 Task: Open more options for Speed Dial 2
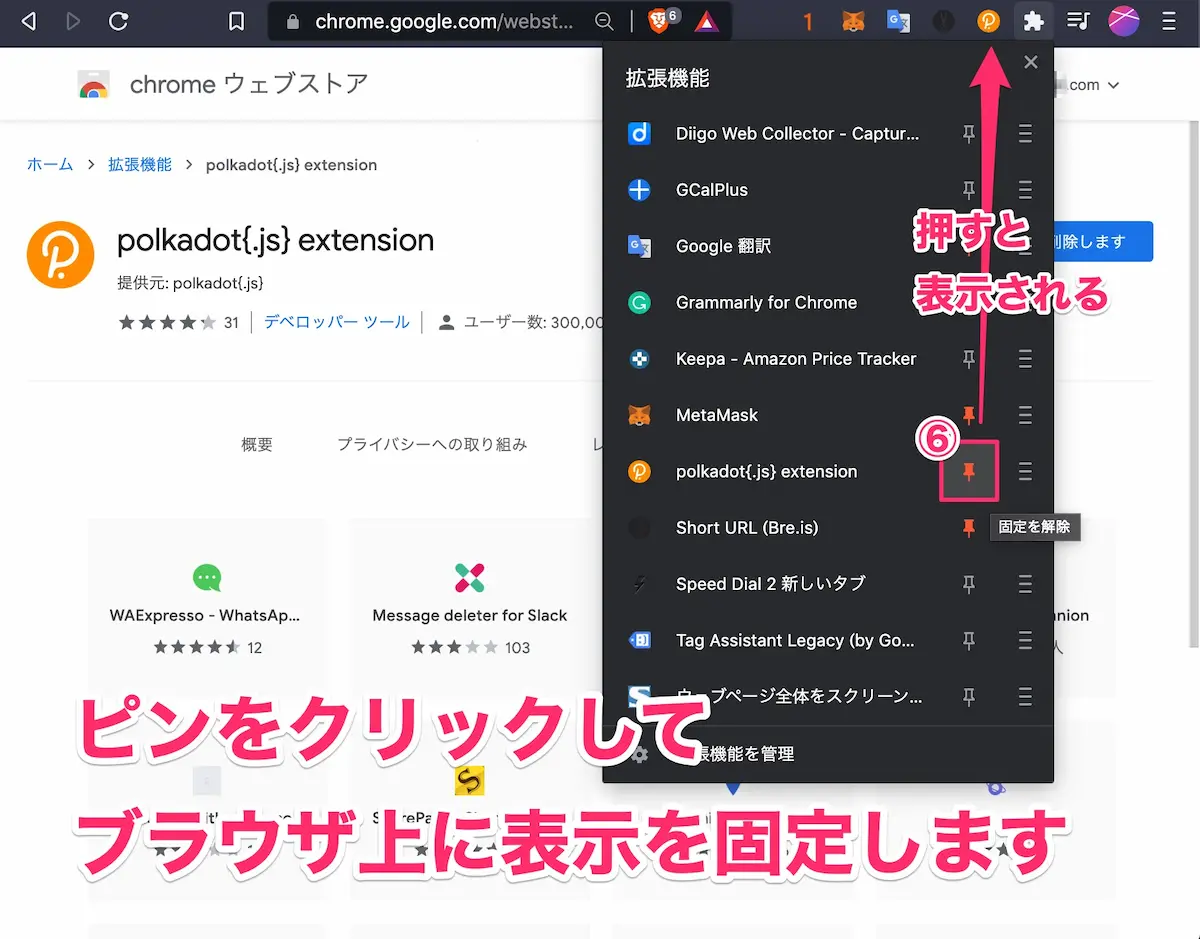tap(1025, 584)
